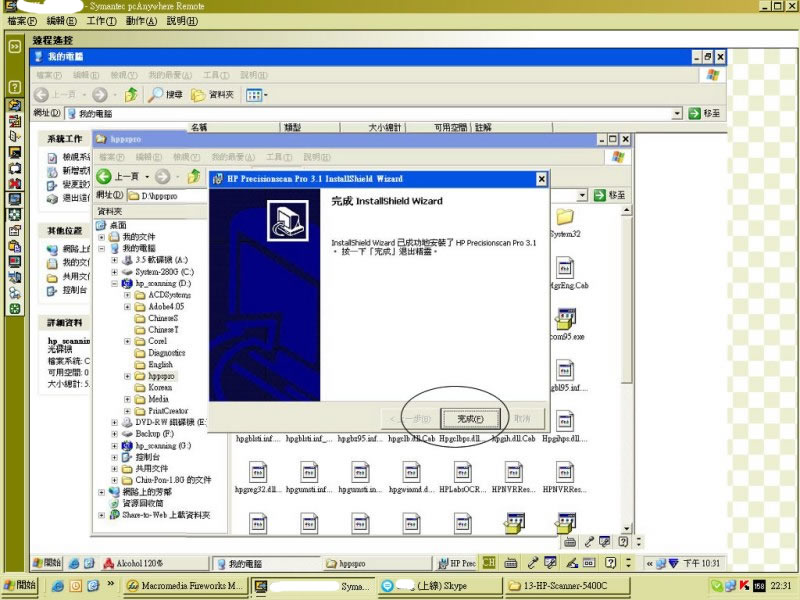The width and height of the screenshot is (800, 600).
Task: Open 13-HP-Scanner-5400C folder on local taskbar
Action: [566, 586]
